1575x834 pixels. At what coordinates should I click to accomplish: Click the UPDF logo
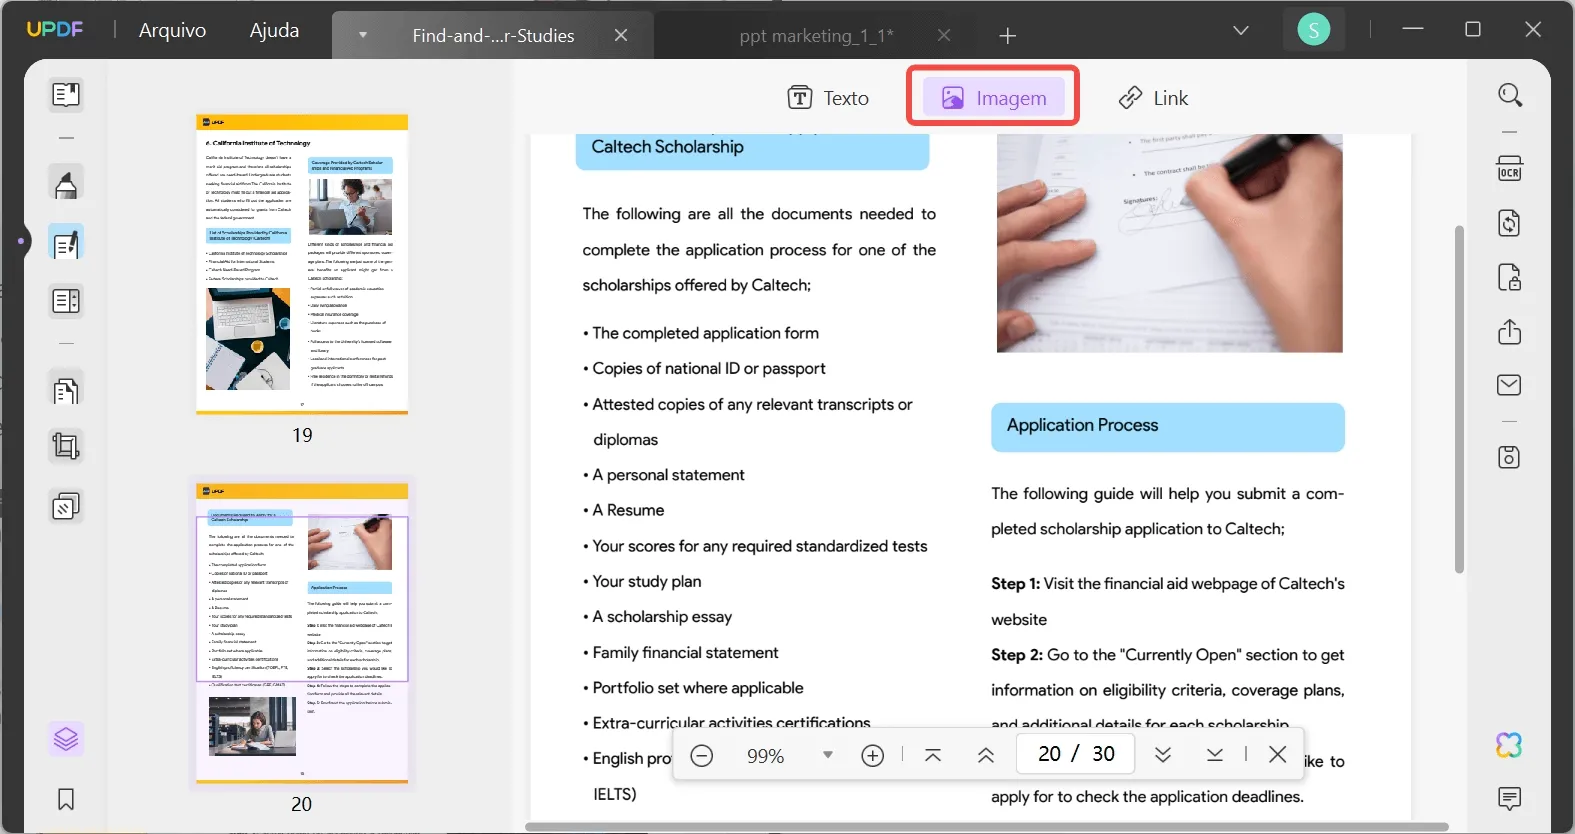click(55, 29)
